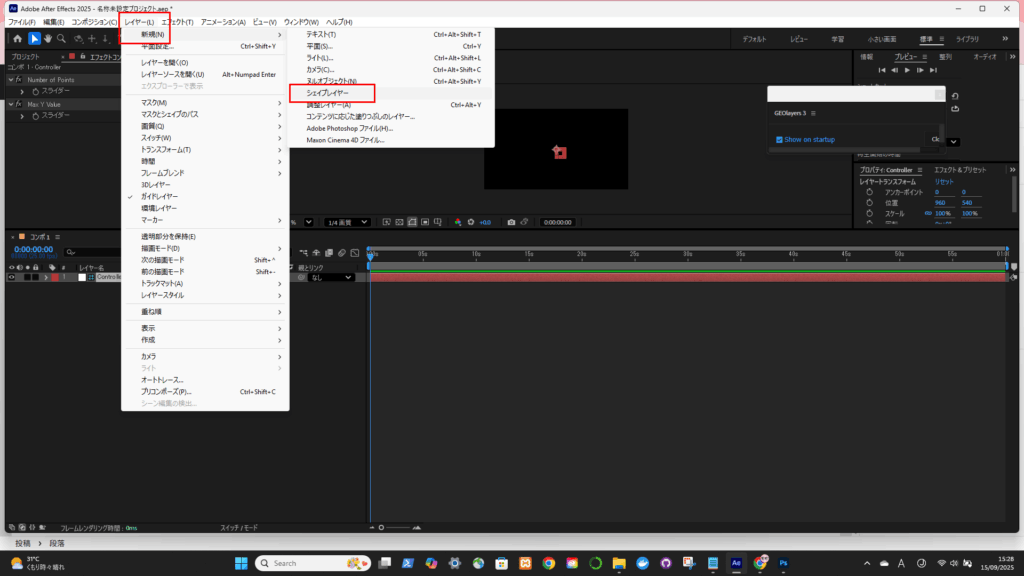Select the Home icon in the toolbar
Image resolution: width=1024 pixels, height=576 pixels.
[17, 39]
